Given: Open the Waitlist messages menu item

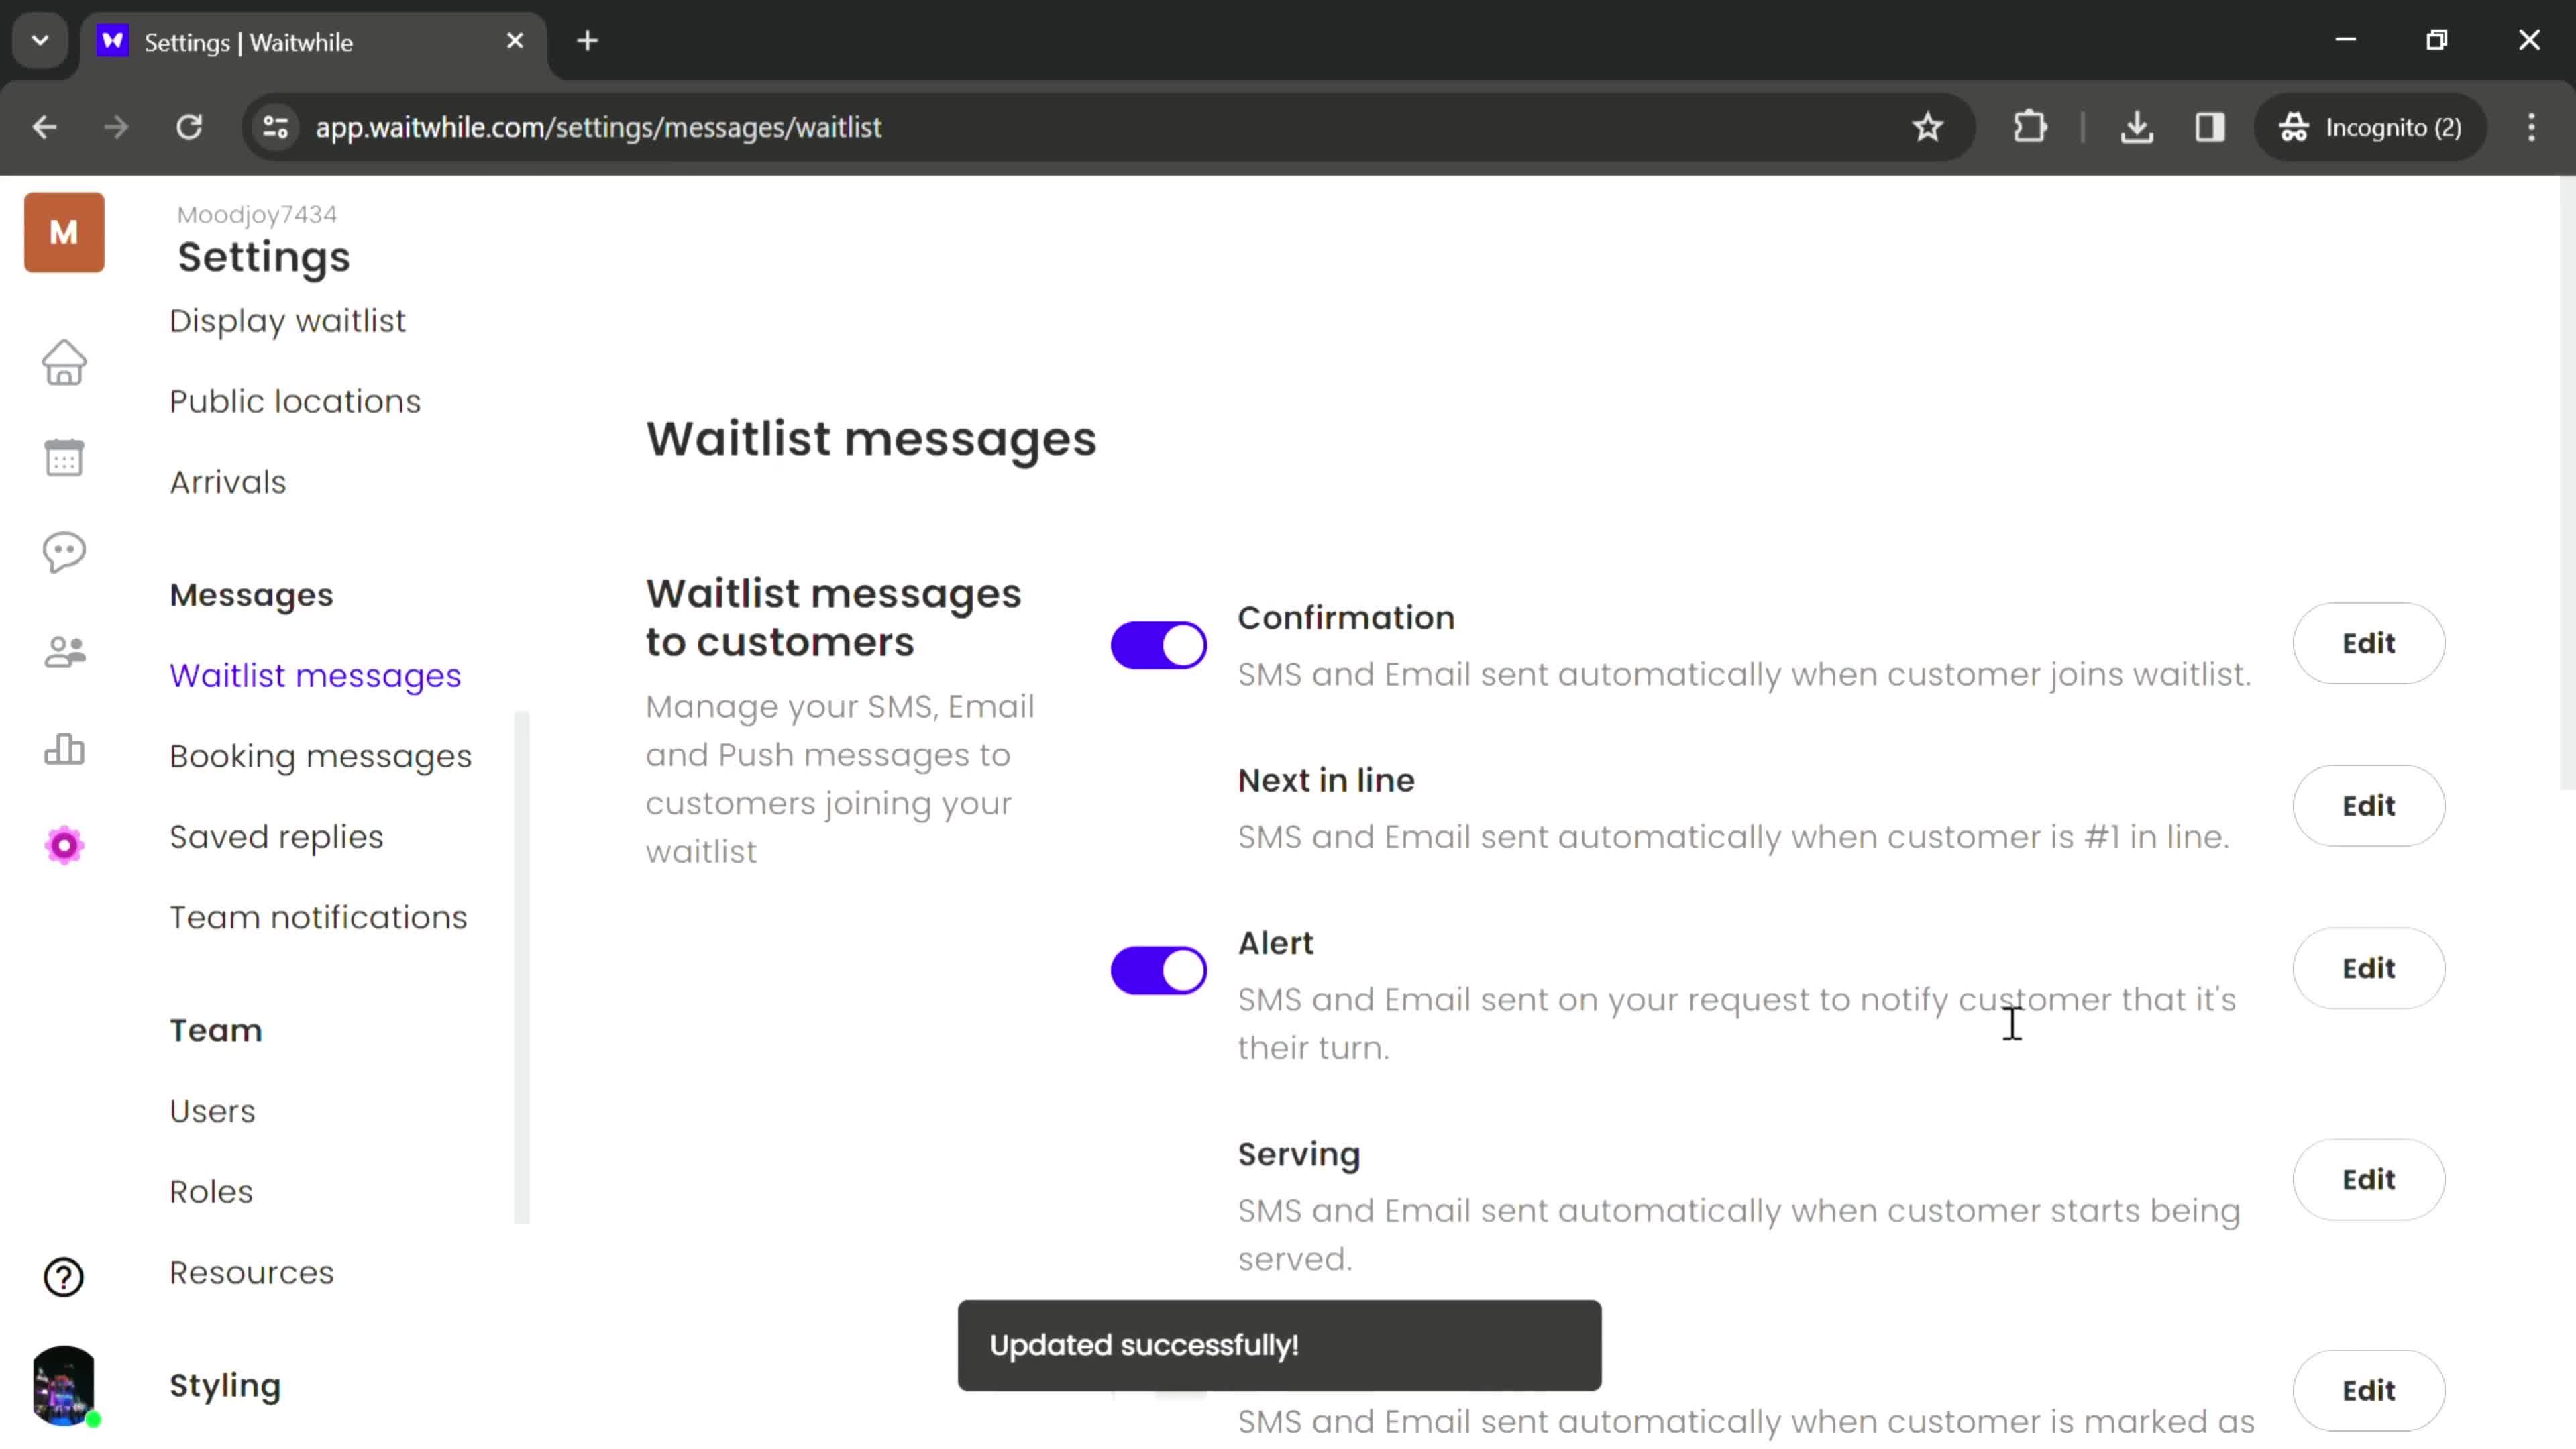Looking at the screenshot, I should point(315,676).
